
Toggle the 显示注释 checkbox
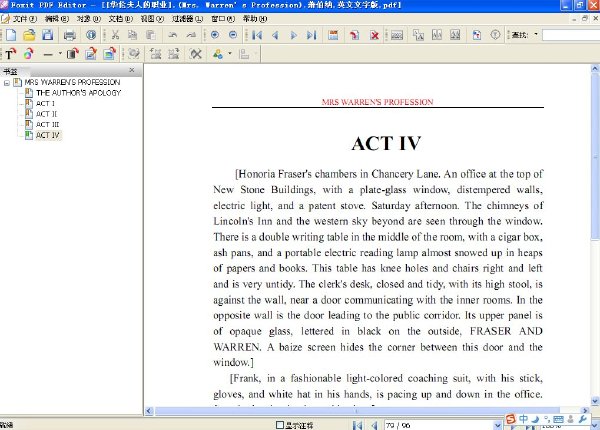tap(280, 425)
